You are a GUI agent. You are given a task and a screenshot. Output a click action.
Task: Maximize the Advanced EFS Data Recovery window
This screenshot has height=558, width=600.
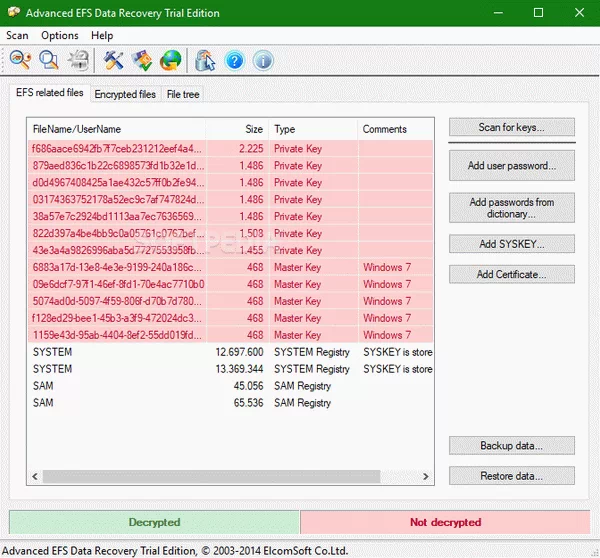coord(538,13)
